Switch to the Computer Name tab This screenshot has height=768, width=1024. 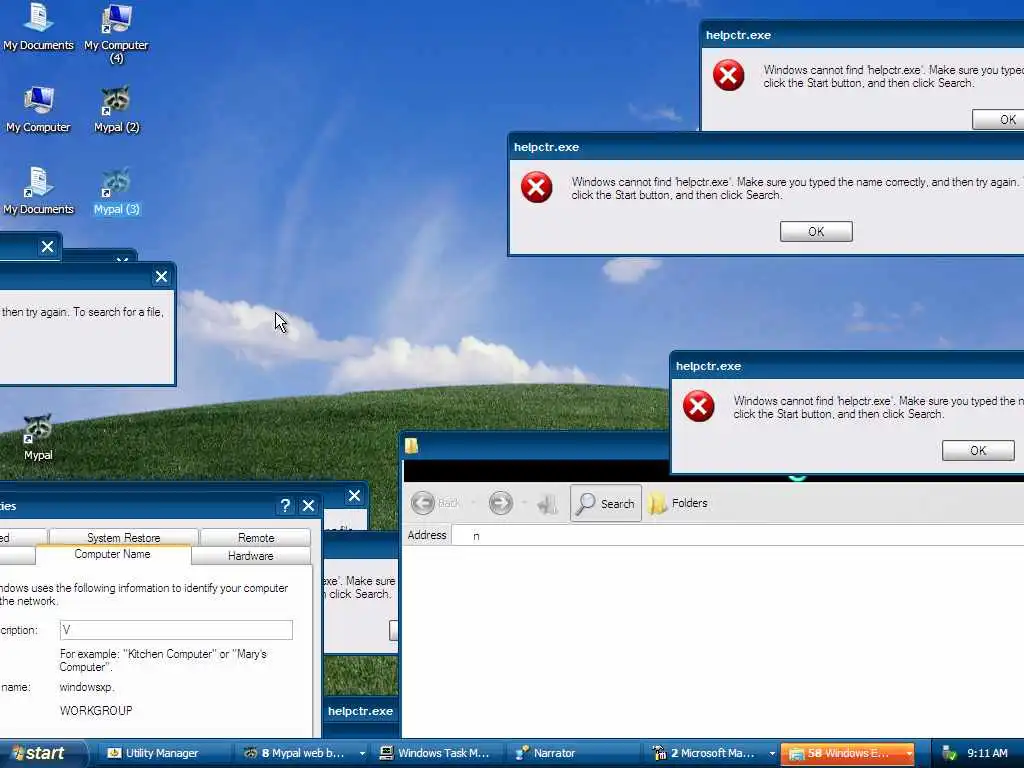pos(112,554)
